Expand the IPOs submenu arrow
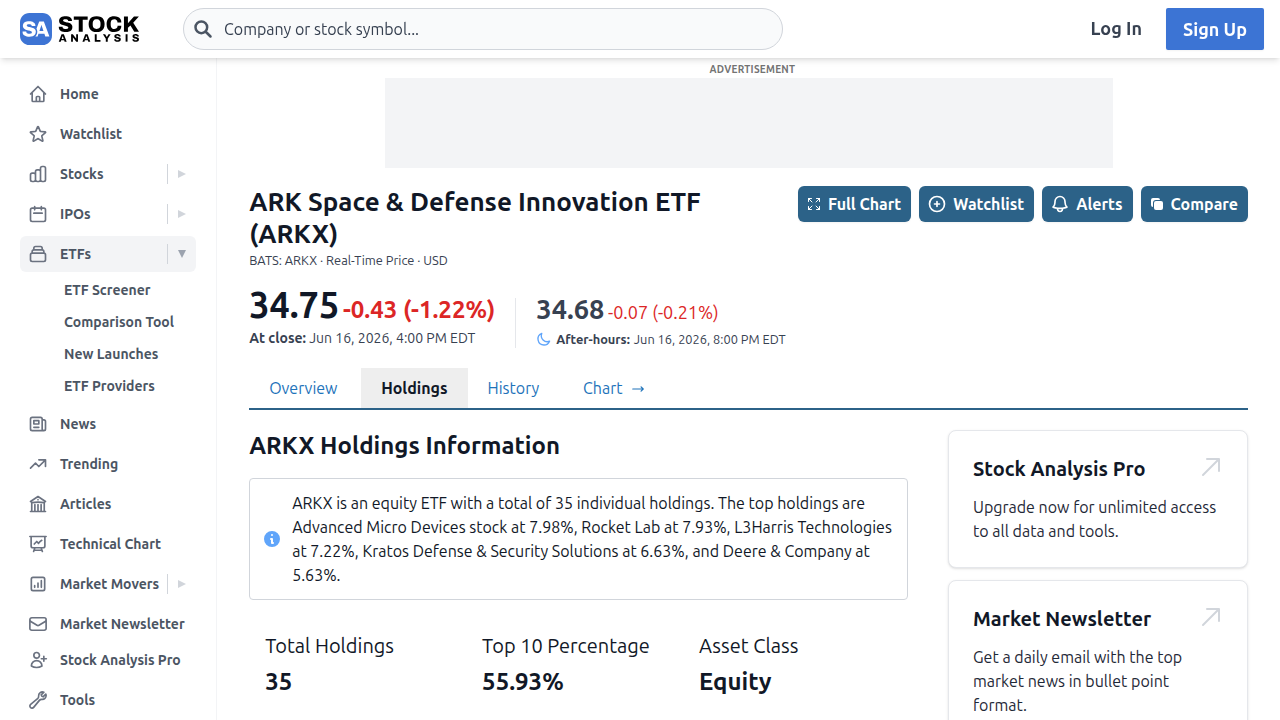 182,214
